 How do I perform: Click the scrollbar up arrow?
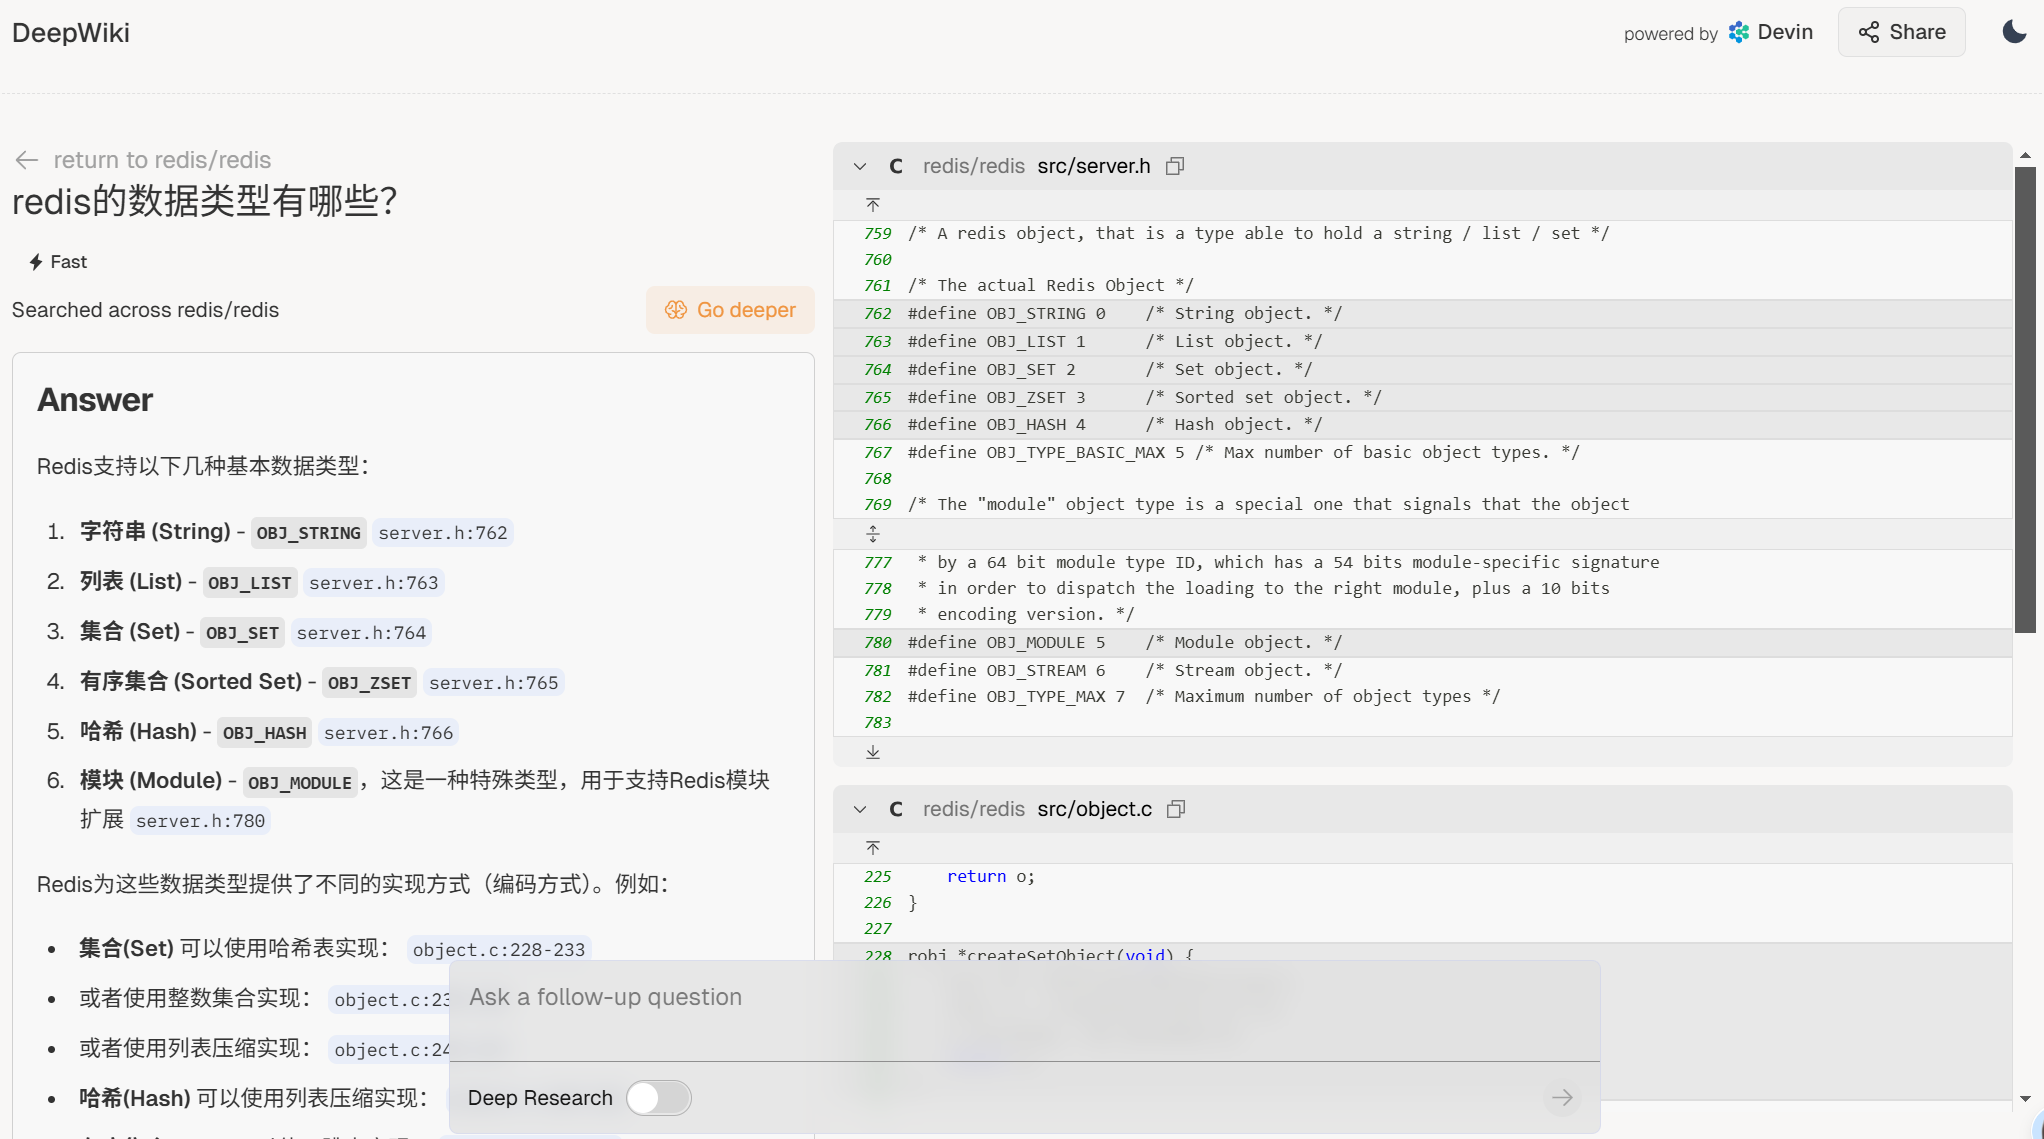[2025, 155]
